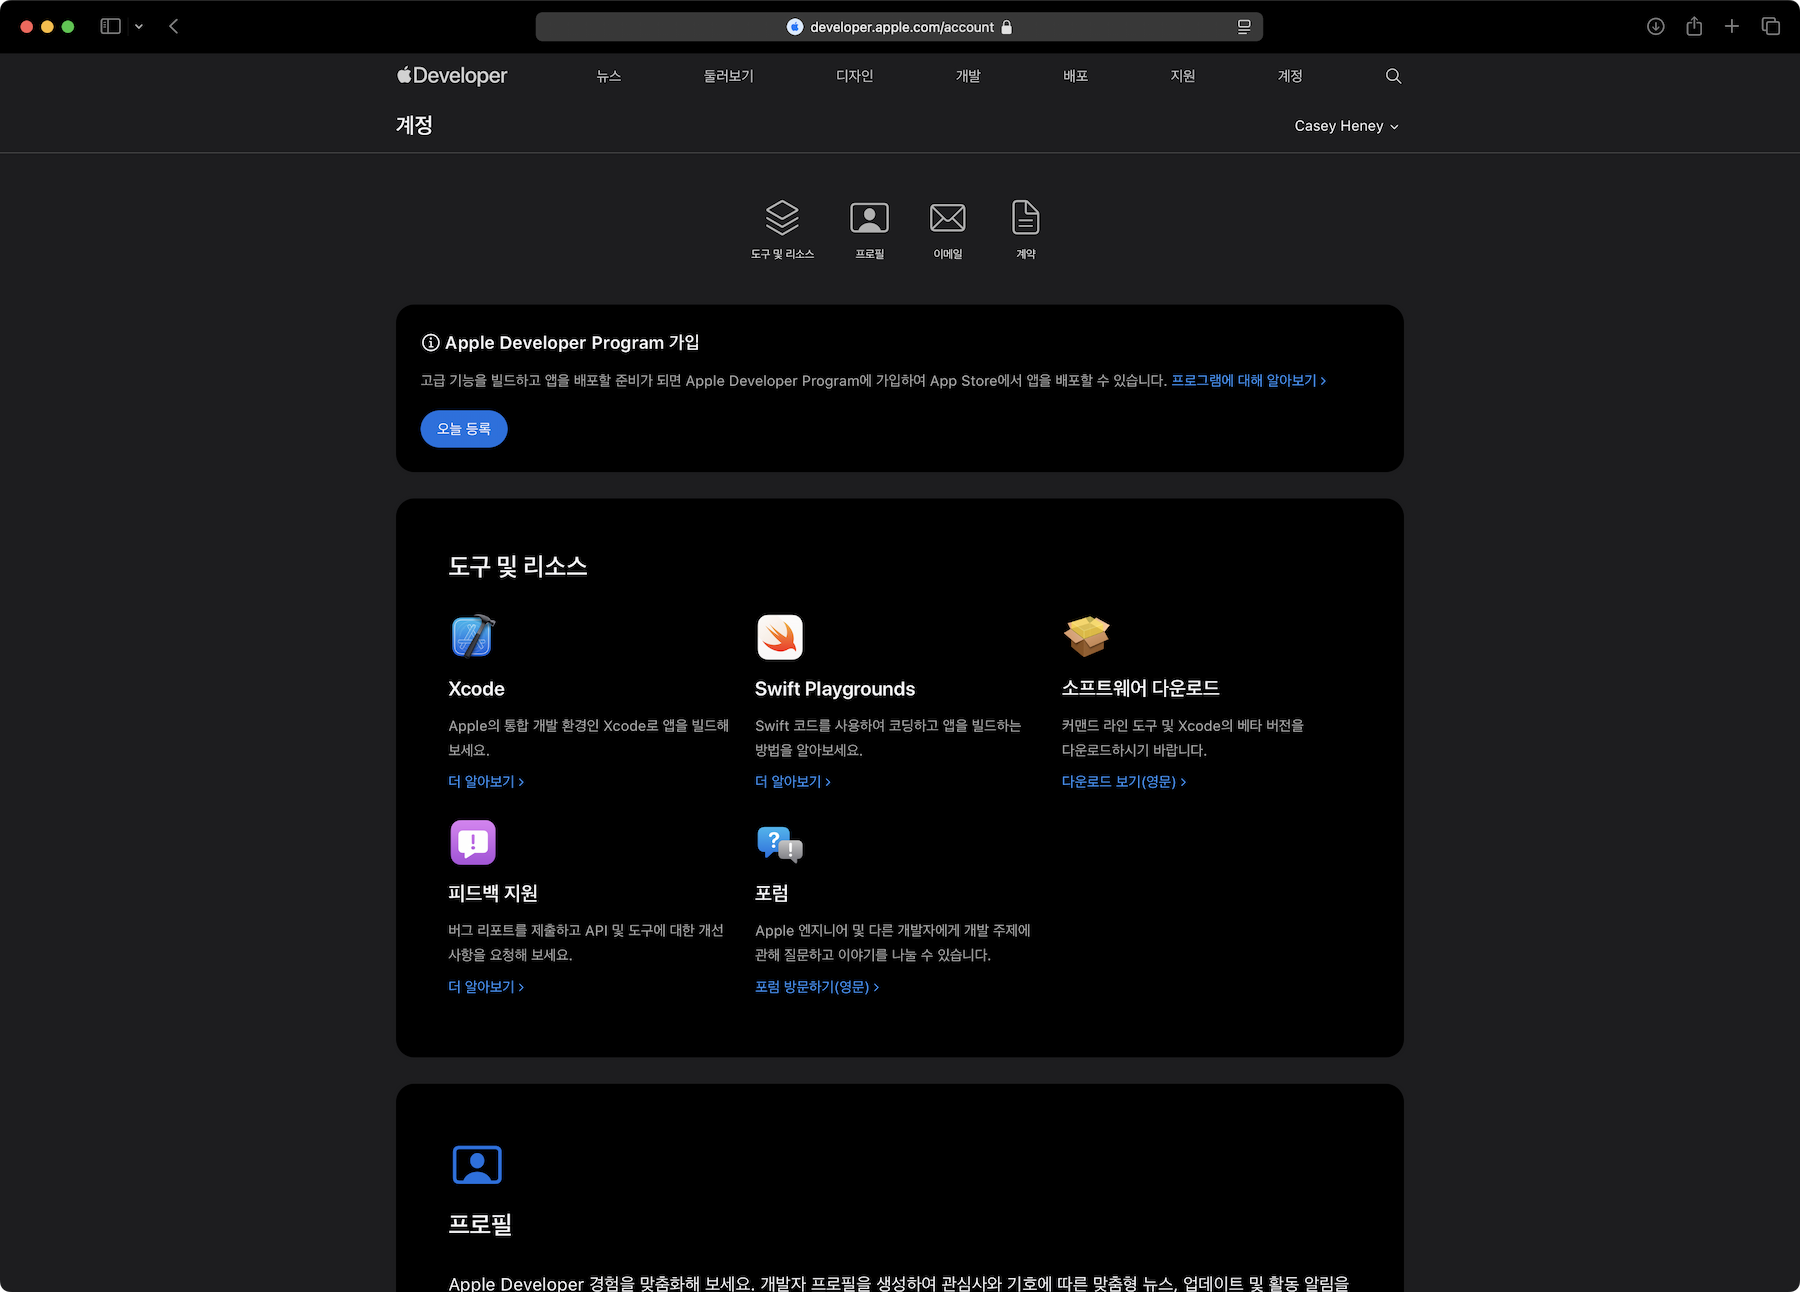Open the search magnifier in navigation
The width and height of the screenshot is (1800, 1292).
click(1393, 76)
